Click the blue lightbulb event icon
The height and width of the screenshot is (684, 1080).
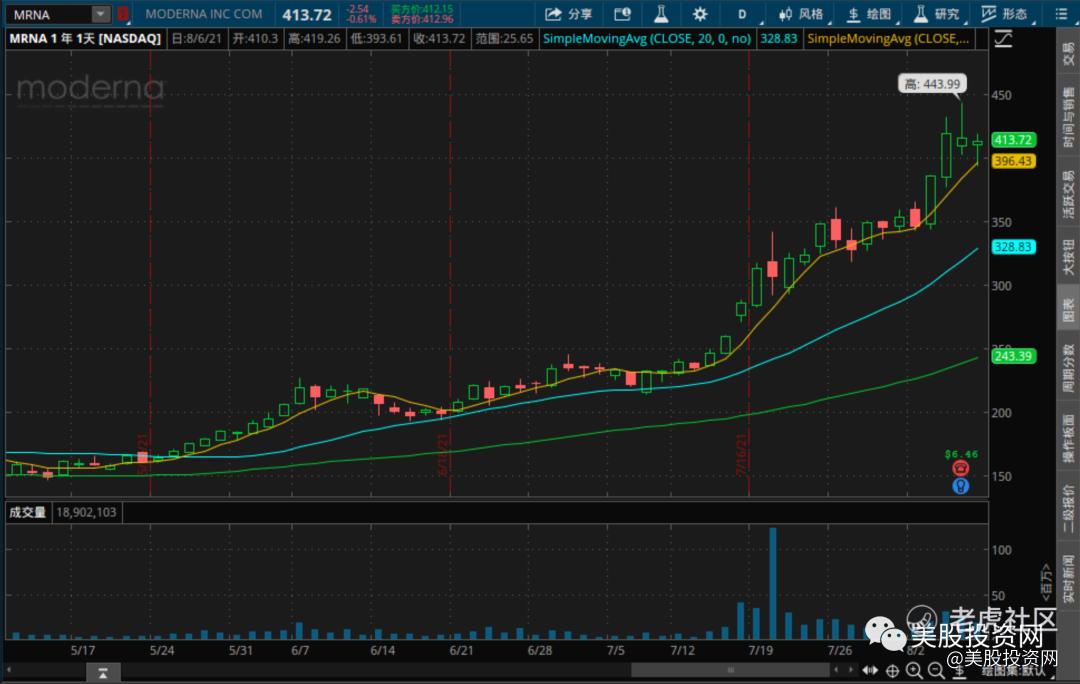(x=961, y=486)
